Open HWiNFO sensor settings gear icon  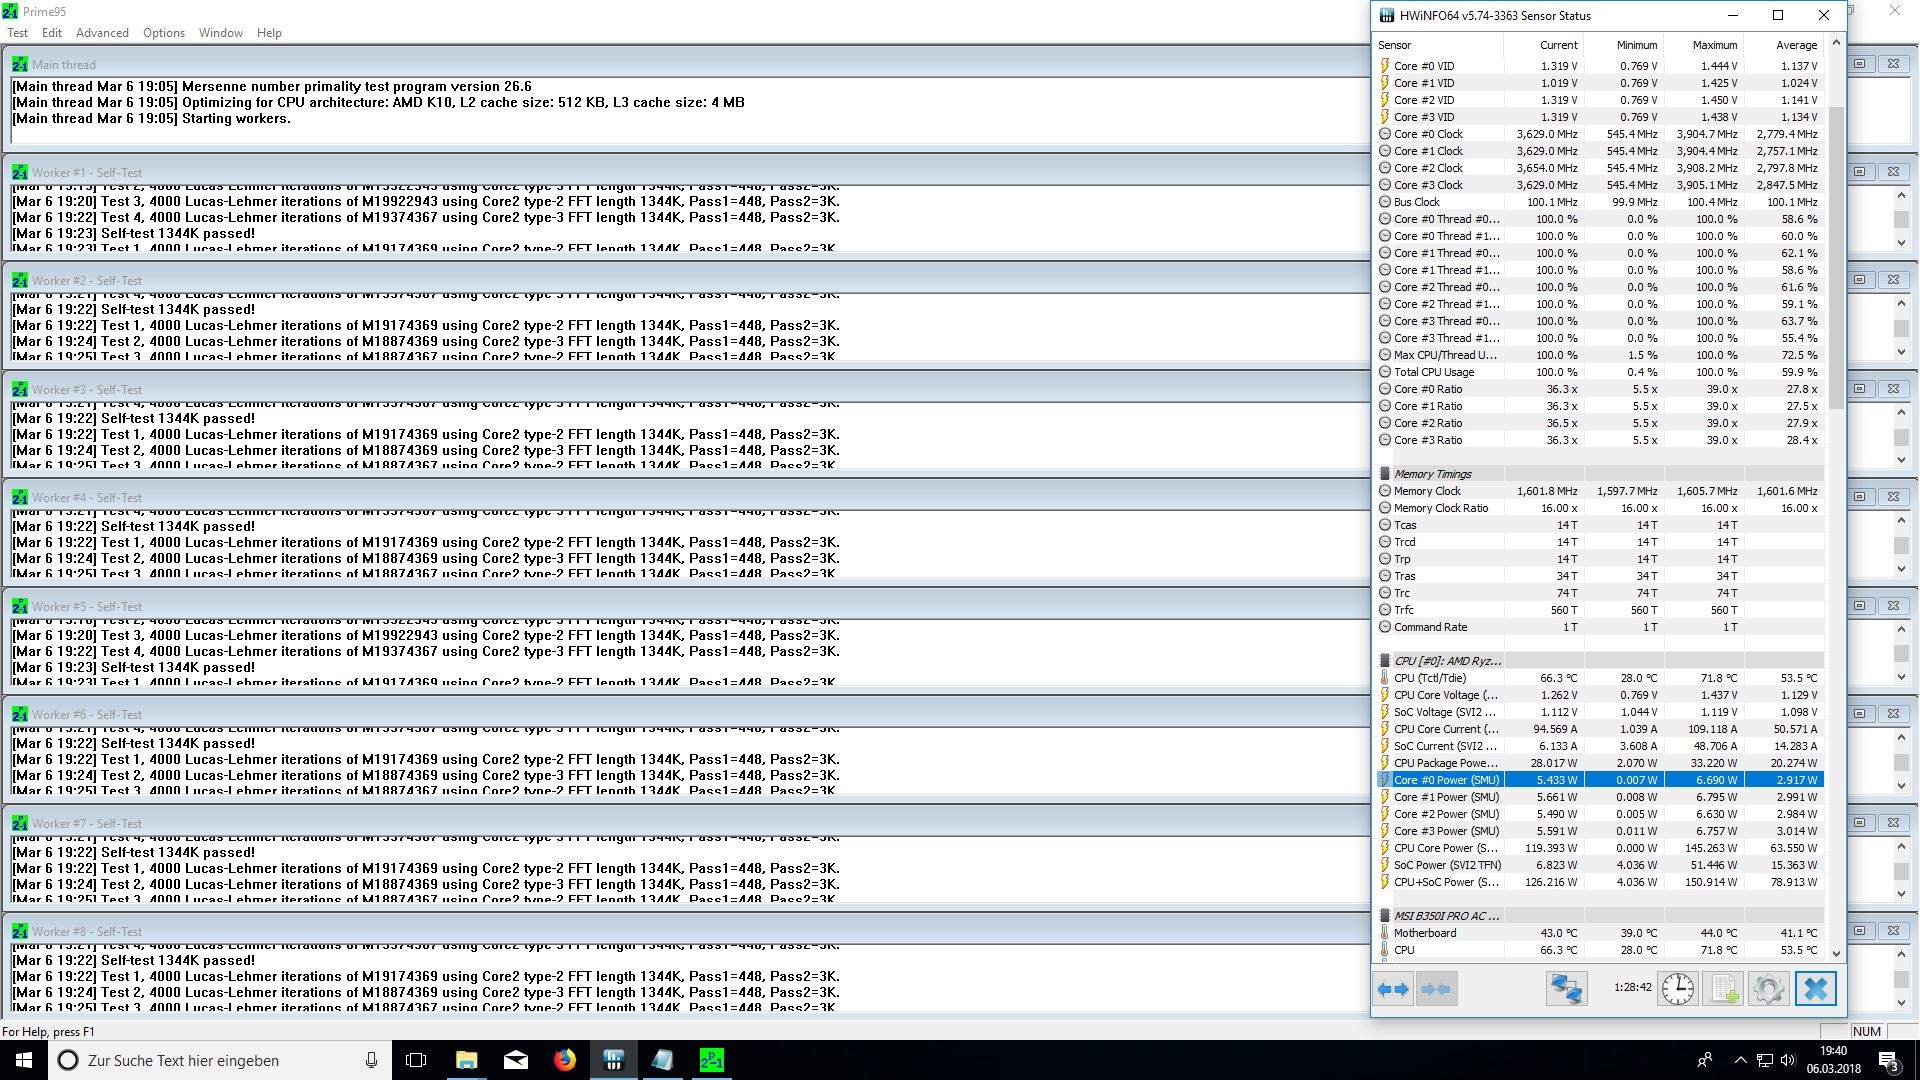[x=1768, y=989]
